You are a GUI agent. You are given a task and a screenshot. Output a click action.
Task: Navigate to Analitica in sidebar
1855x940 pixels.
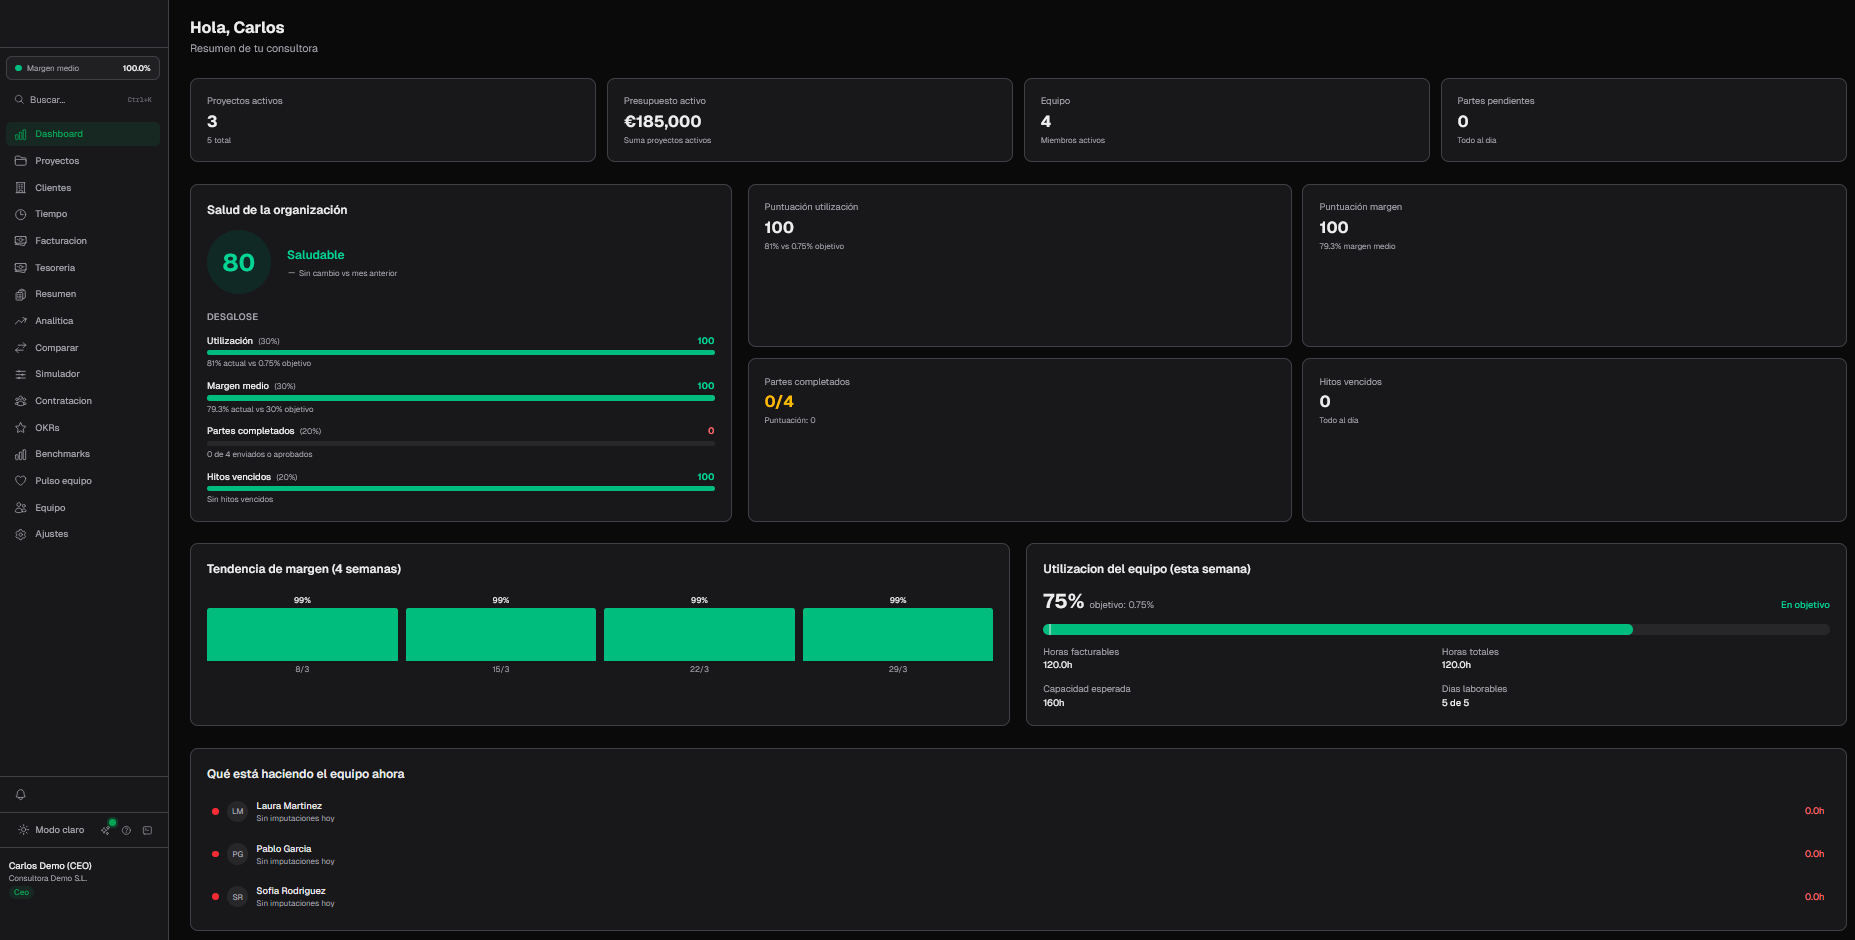[54, 321]
